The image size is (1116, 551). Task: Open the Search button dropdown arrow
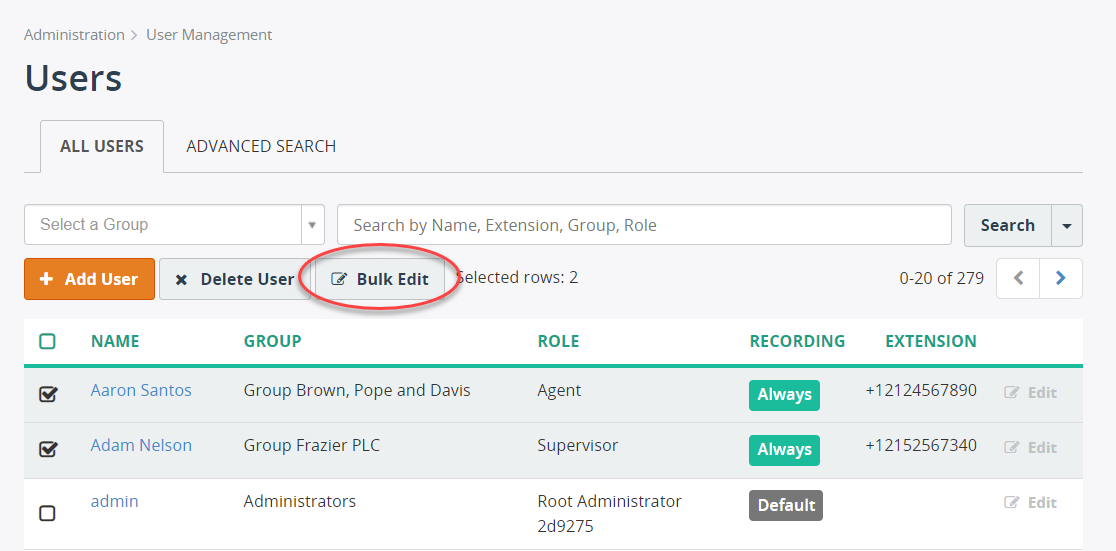(x=1067, y=225)
